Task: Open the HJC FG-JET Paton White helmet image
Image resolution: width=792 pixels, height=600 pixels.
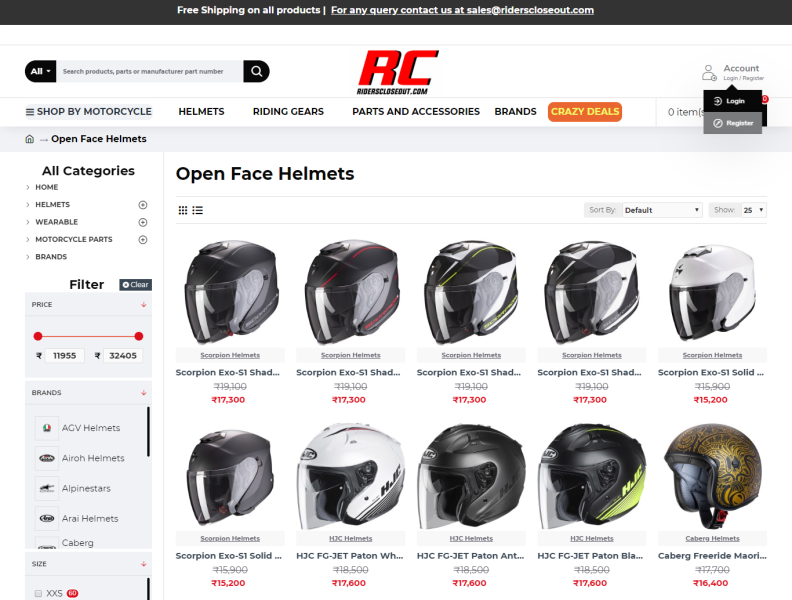Action: point(351,476)
